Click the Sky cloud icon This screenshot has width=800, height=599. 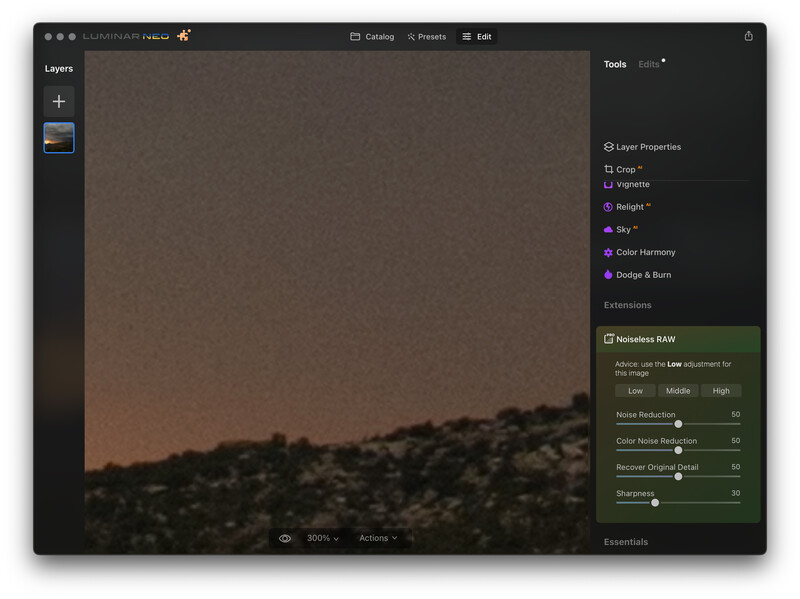[x=608, y=230]
